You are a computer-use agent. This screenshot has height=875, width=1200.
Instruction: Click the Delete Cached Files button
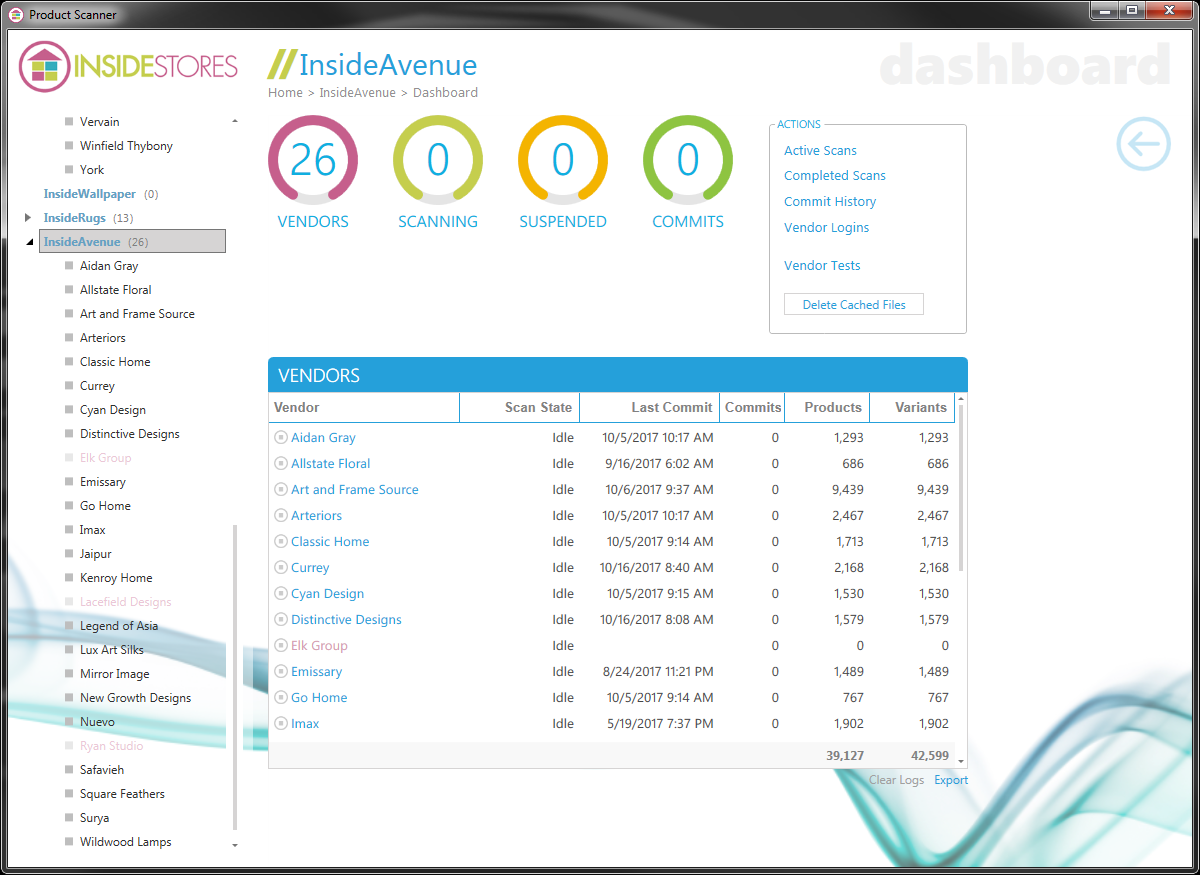[854, 305]
